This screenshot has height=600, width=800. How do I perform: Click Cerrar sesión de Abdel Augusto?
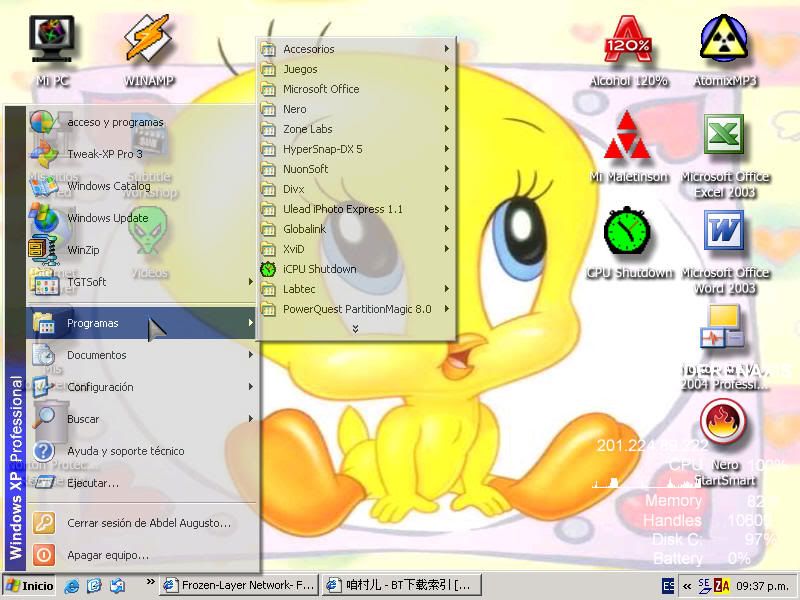point(141,523)
